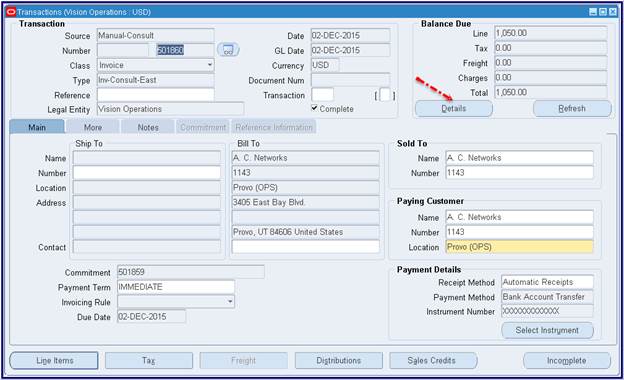Click the Balance Due Tax field

(x=551, y=48)
